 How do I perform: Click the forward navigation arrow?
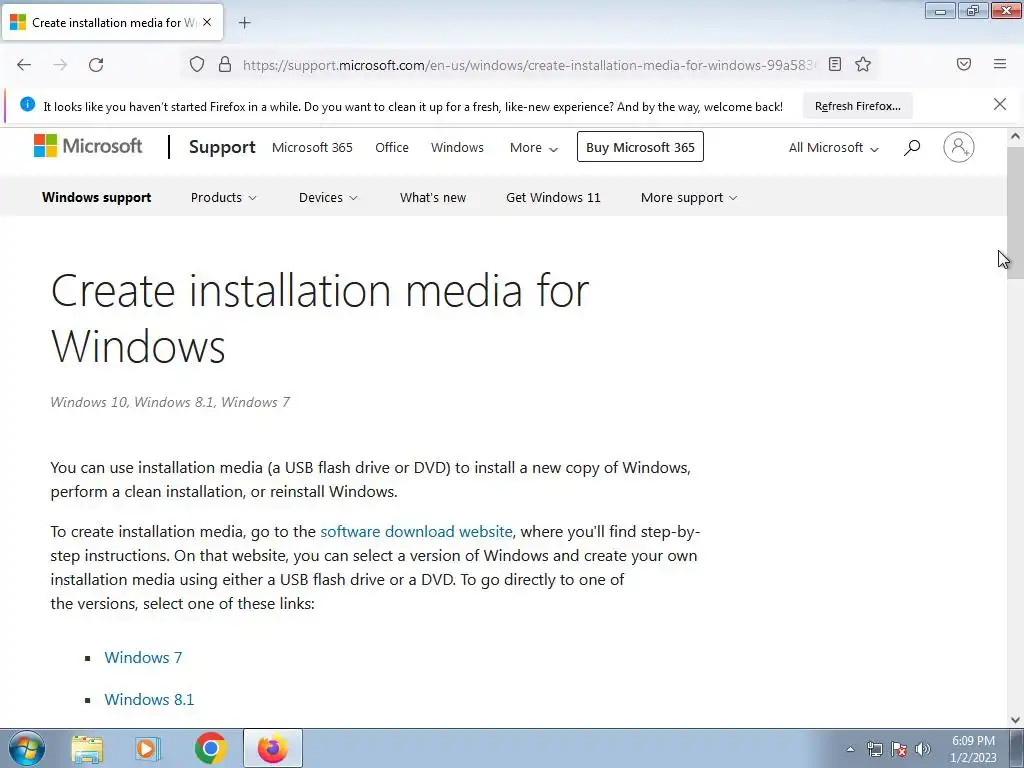[x=60, y=65]
